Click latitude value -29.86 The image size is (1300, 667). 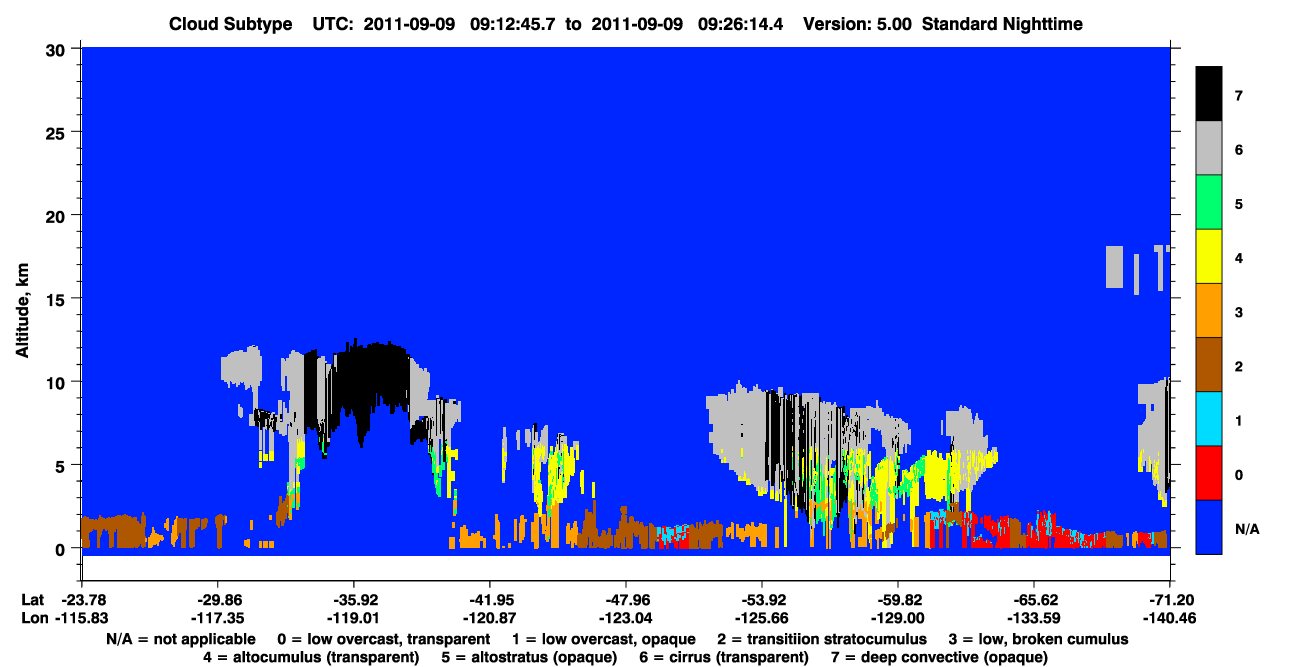click(x=217, y=600)
